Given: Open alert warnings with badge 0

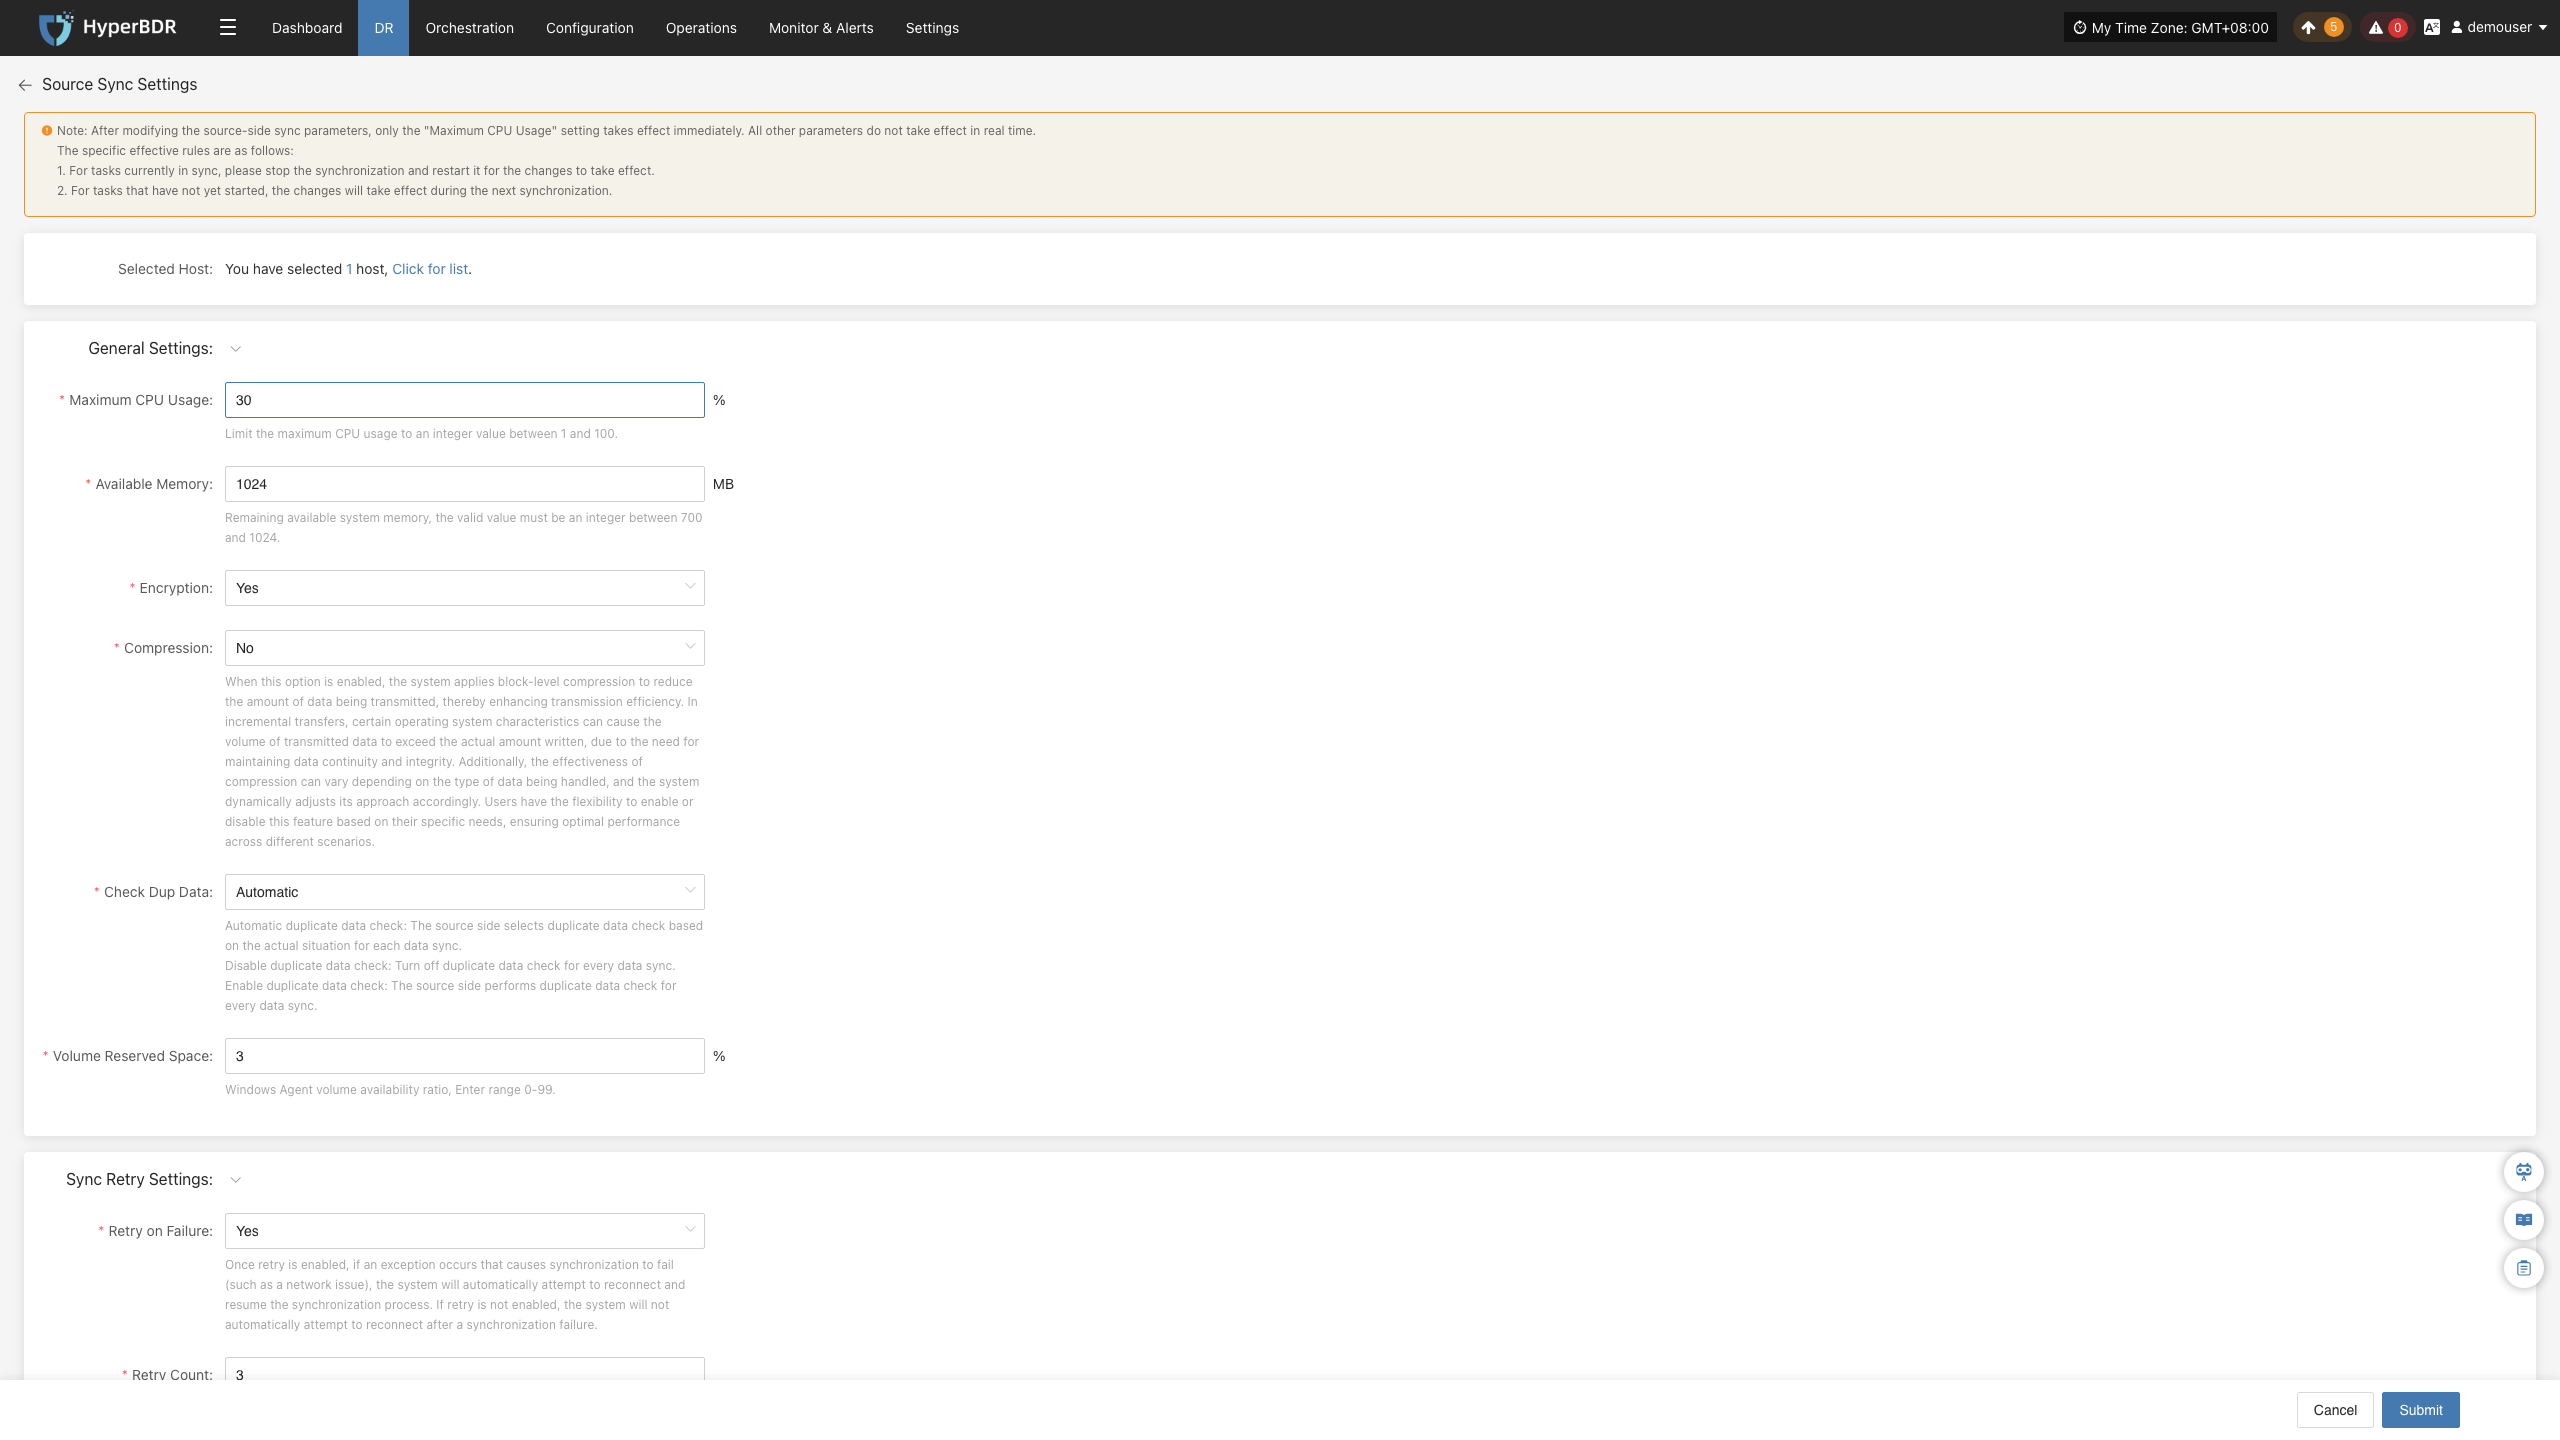Looking at the screenshot, I should coord(2387,28).
